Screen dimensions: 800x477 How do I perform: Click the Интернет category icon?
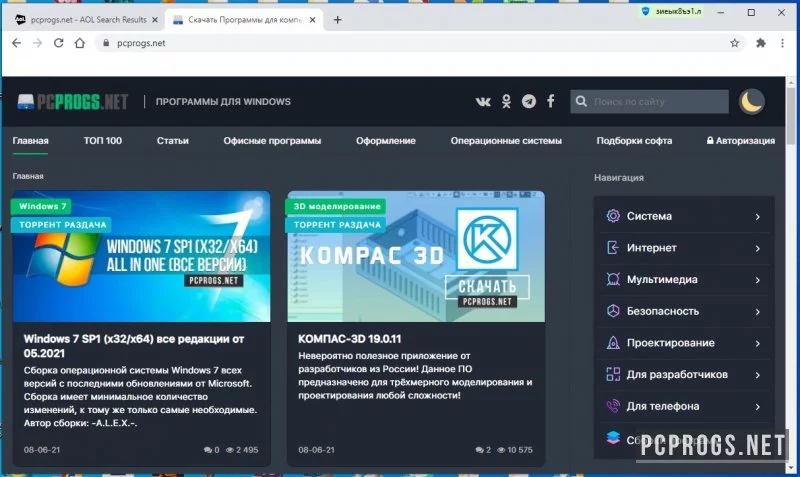coord(613,247)
